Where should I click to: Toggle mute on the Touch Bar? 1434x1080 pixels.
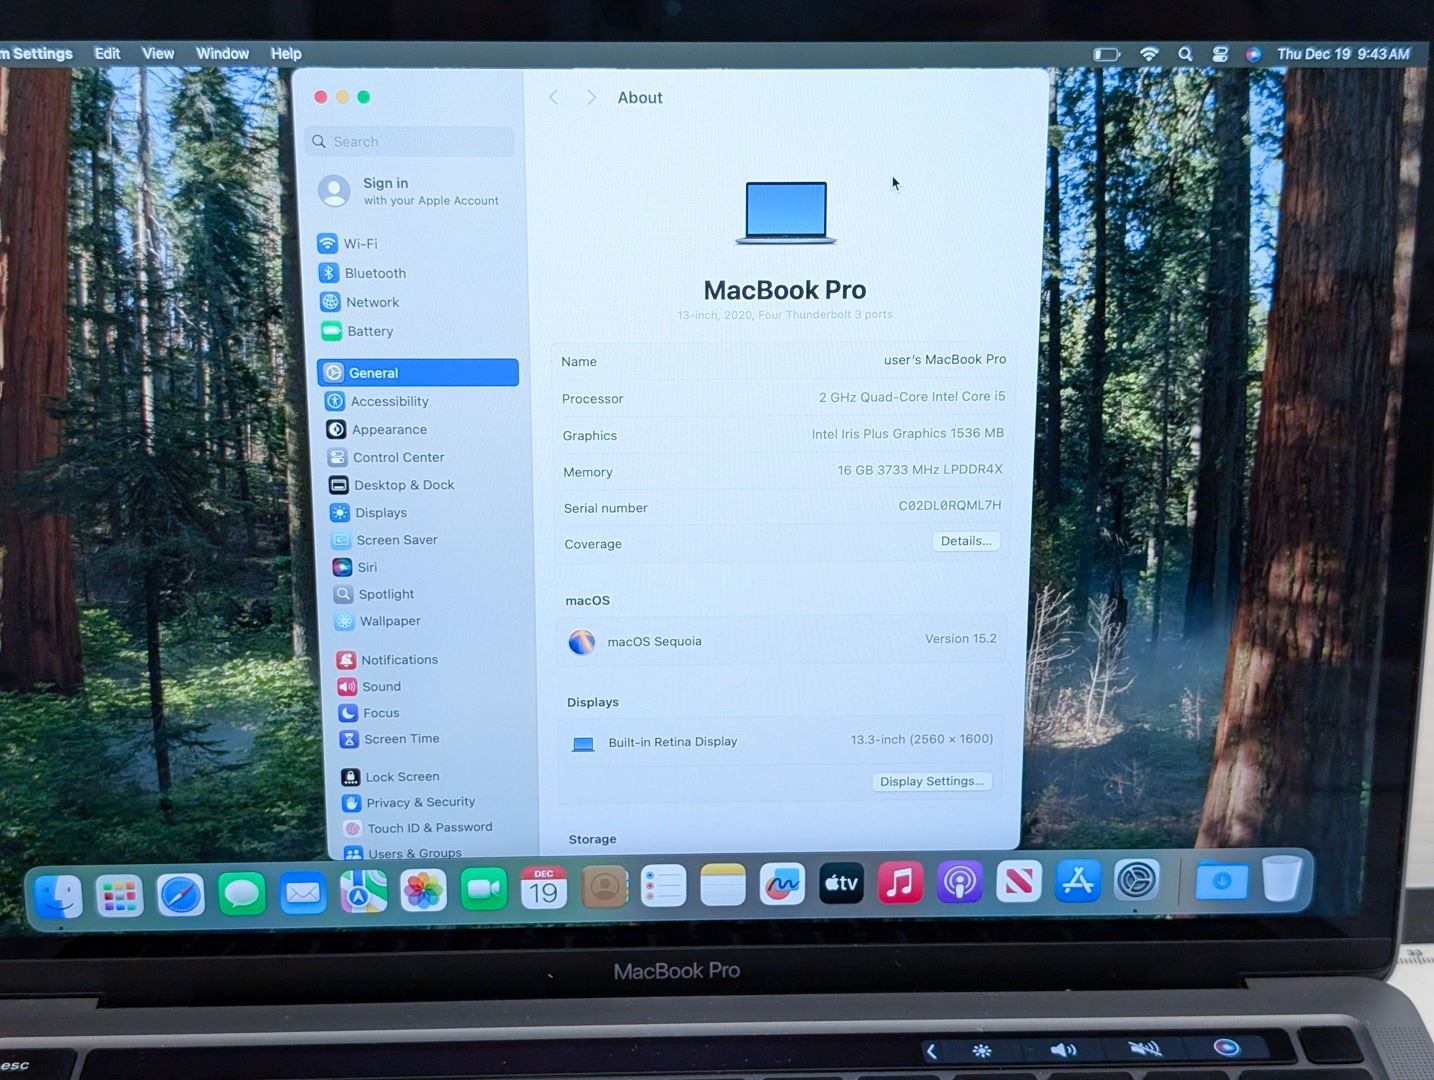(x=1144, y=1048)
